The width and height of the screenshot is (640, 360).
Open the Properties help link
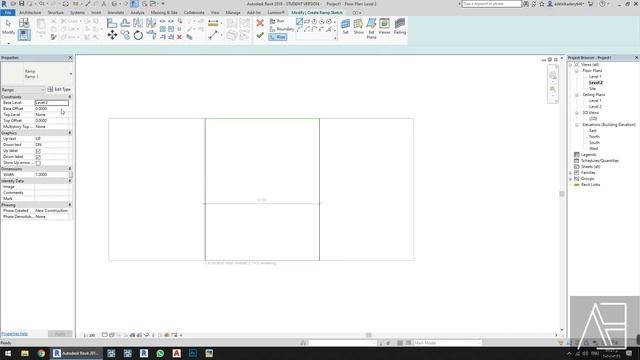(x=14, y=334)
